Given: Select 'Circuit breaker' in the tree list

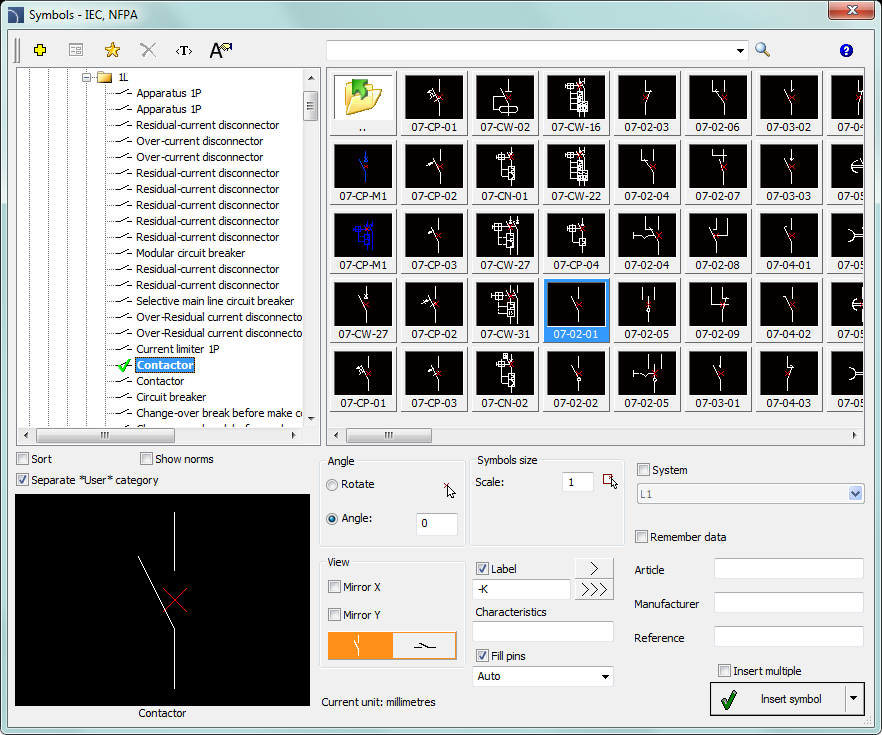Looking at the screenshot, I should click(171, 397).
